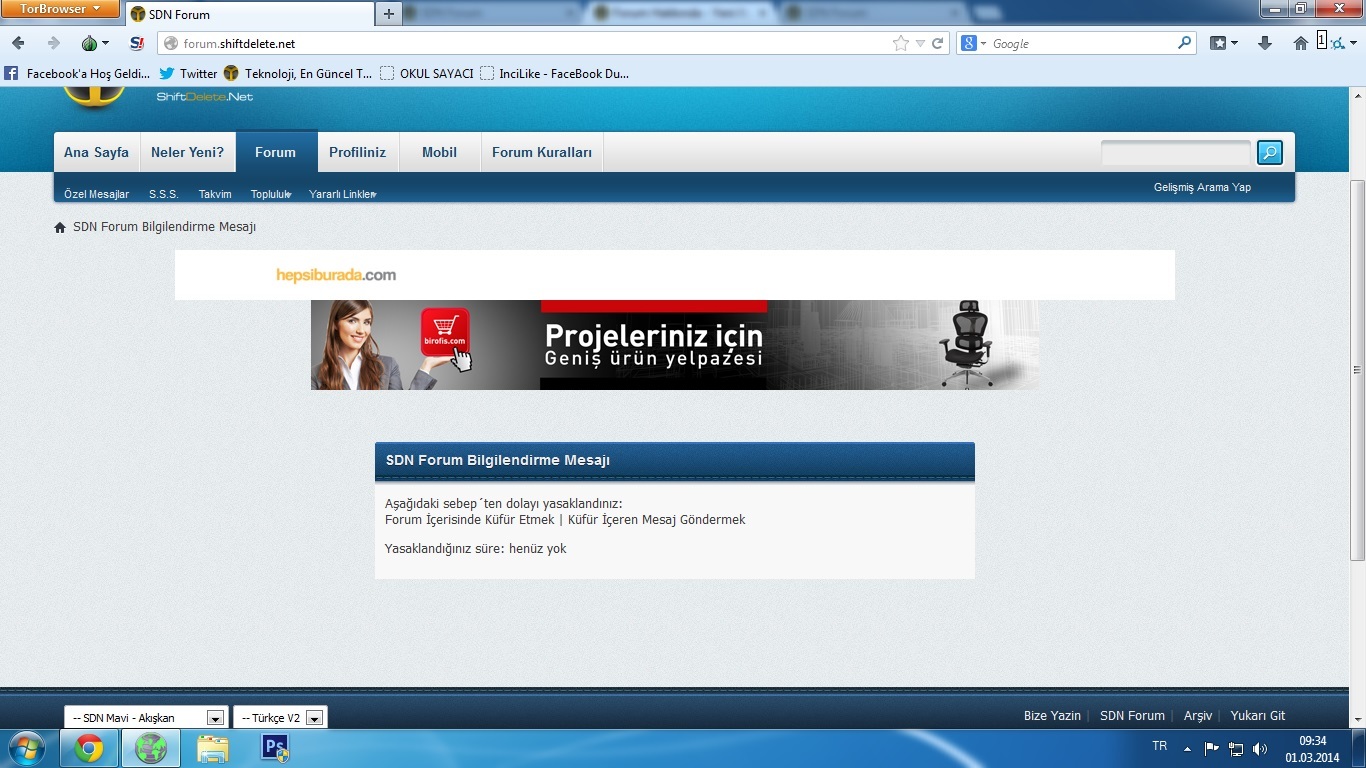Open the Ana Sayfa forum menu
This screenshot has height=768, width=1366.
[97, 152]
